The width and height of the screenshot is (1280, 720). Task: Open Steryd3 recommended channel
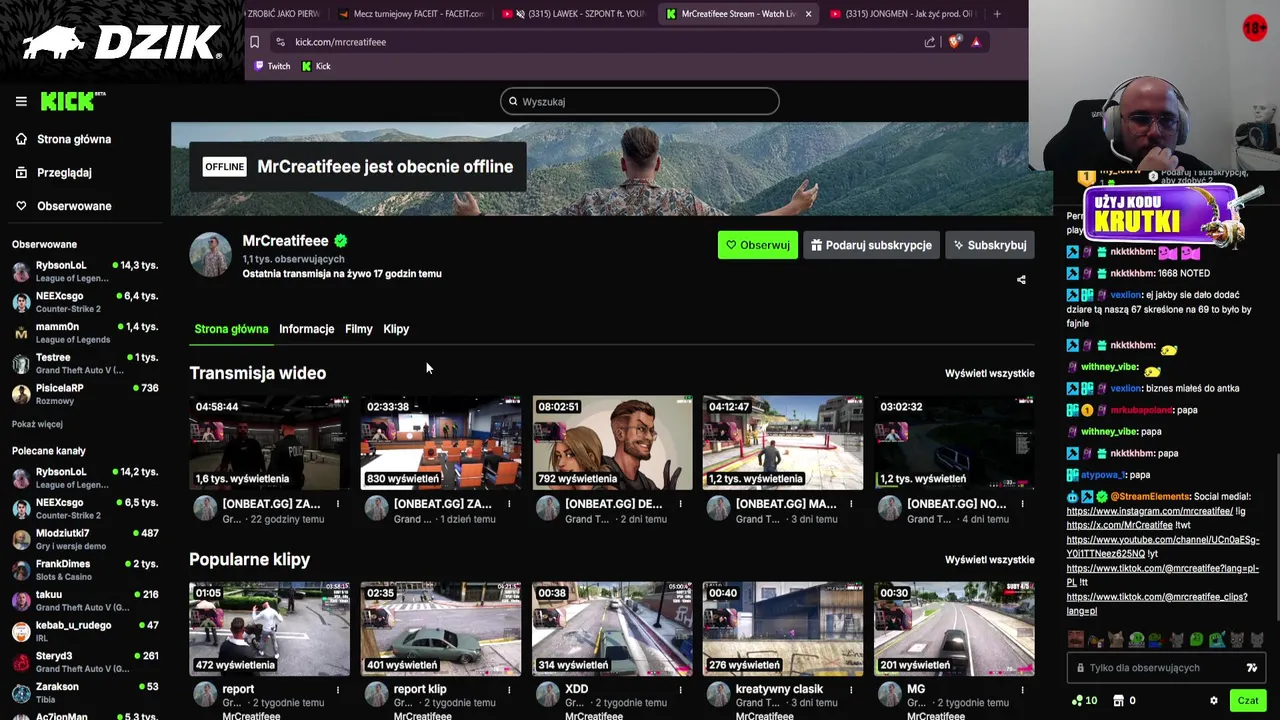[x=85, y=662]
